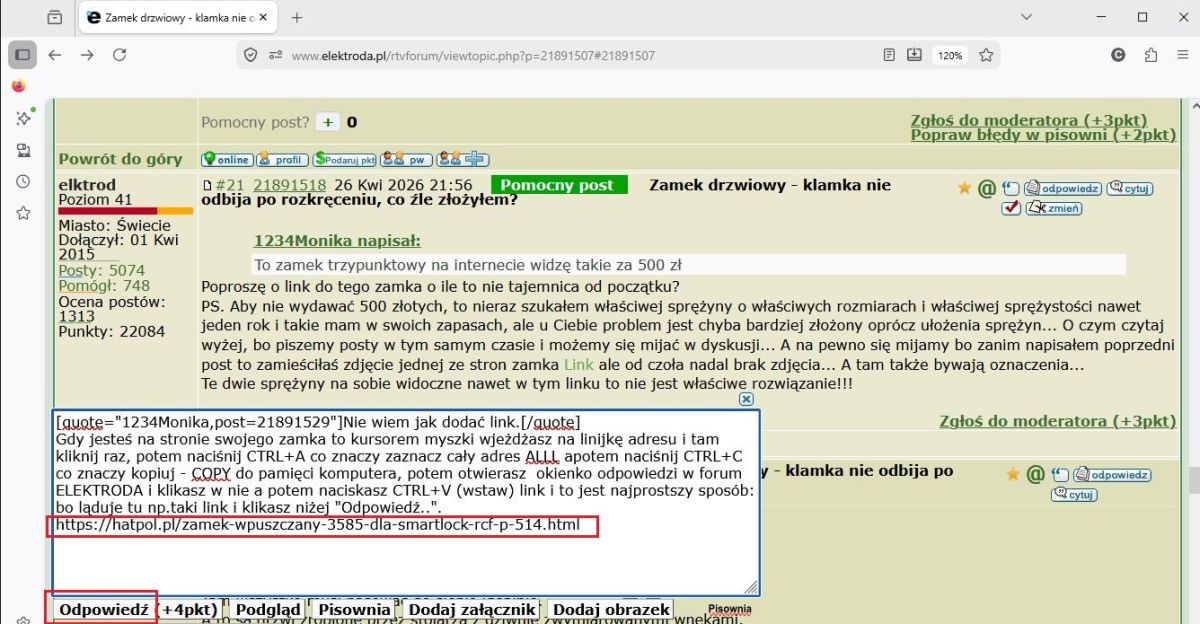The image size is (1200, 624).
Task: Click Podgląd preview button
Action: [267, 609]
